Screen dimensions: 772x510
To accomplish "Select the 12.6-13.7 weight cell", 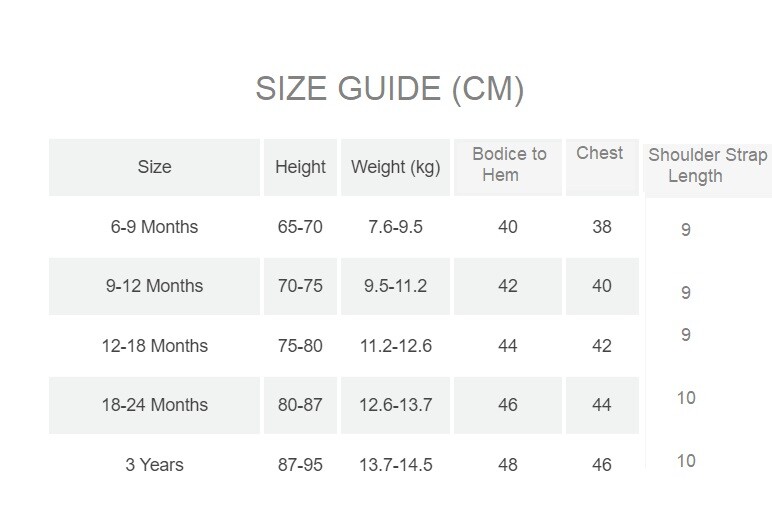I will [395, 405].
